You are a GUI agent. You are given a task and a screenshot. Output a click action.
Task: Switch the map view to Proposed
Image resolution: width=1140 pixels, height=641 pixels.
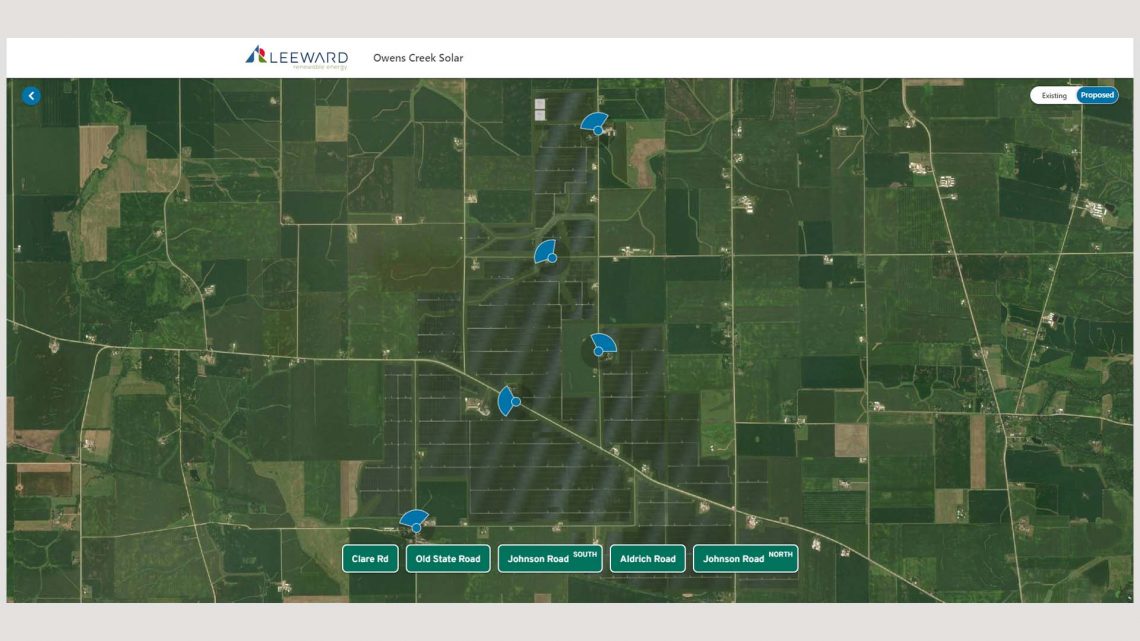[x=1097, y=95]
